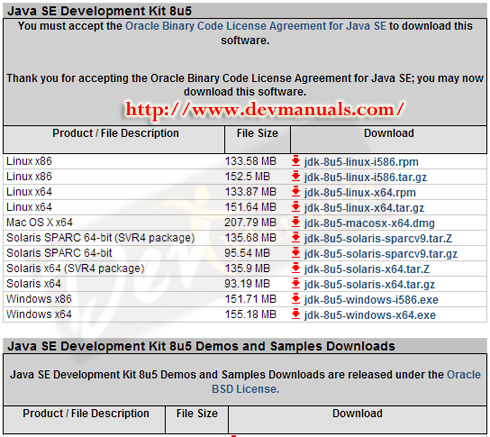
Task: Click the 207.79 MB file size
Action: [250, 222]
